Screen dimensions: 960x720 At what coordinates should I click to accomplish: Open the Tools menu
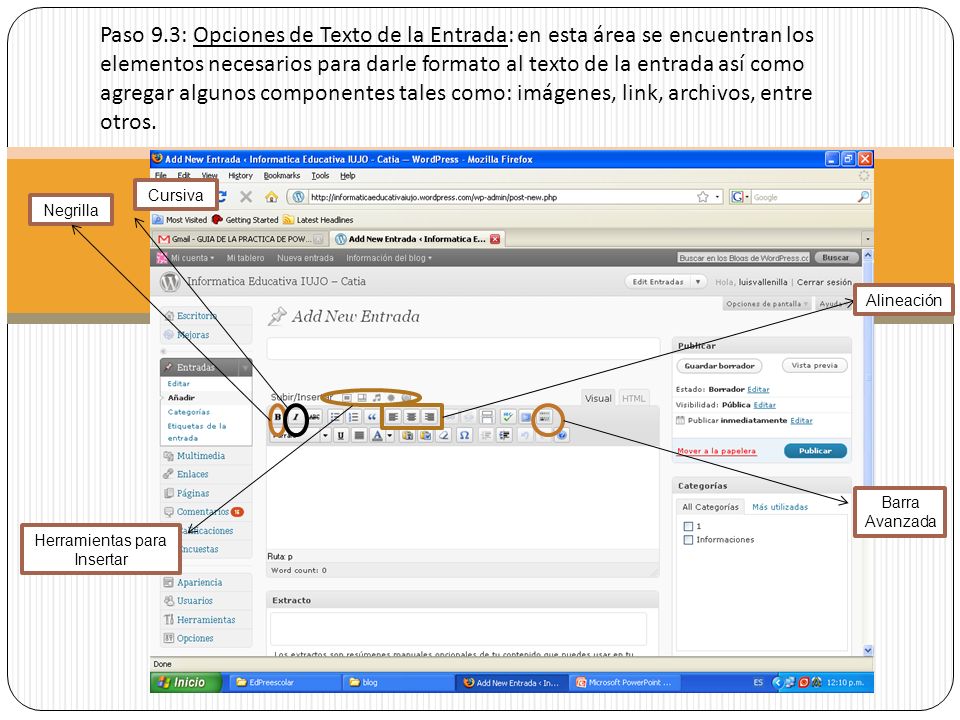click(x=320, y=176)
